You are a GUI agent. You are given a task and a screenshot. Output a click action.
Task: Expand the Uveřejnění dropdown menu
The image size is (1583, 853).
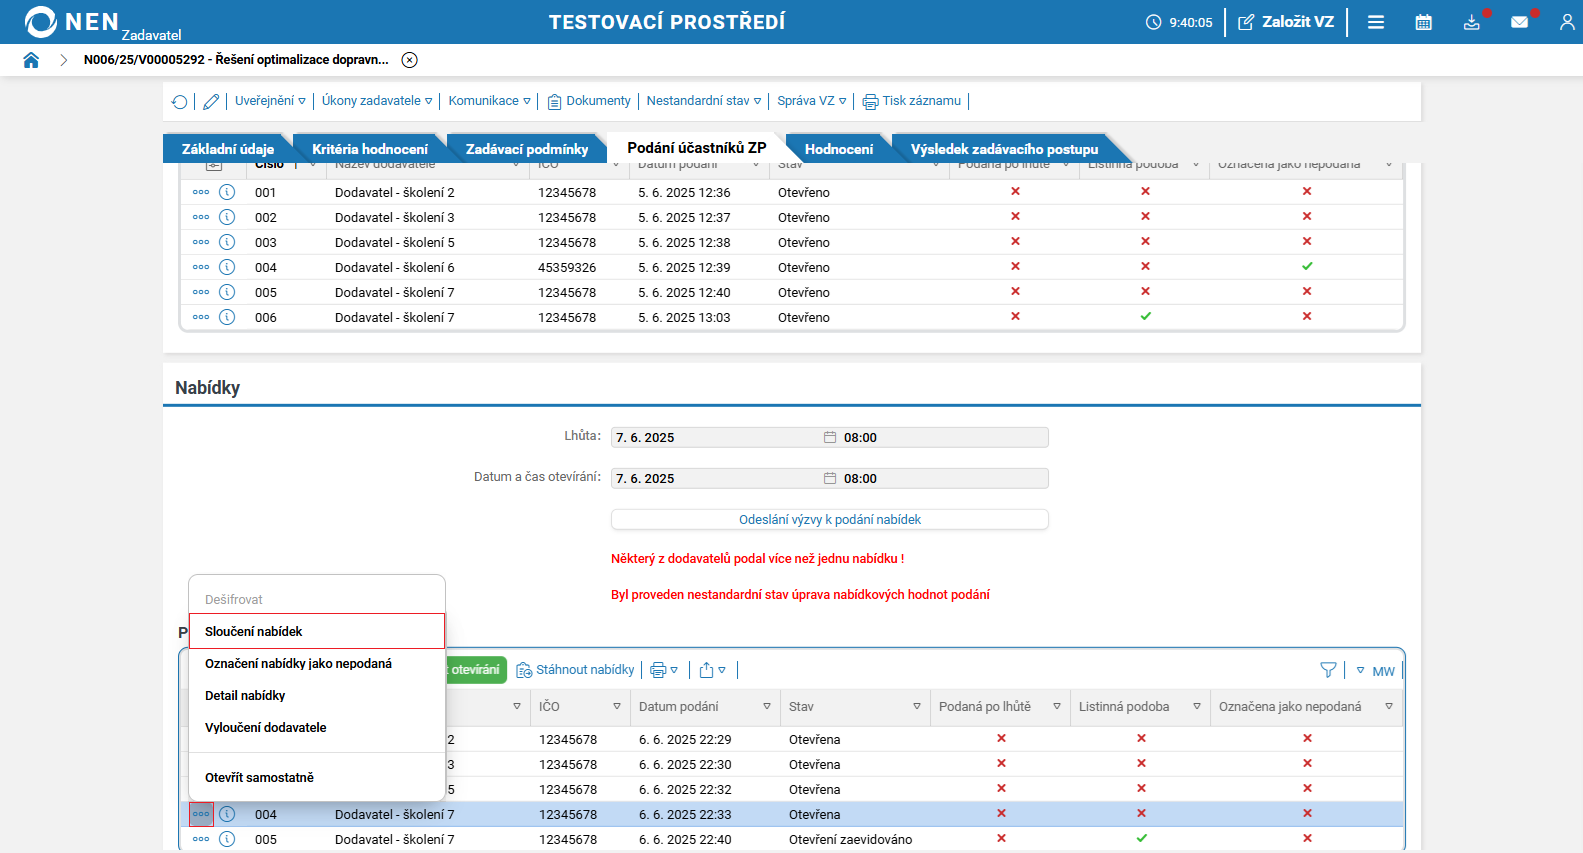270,101
